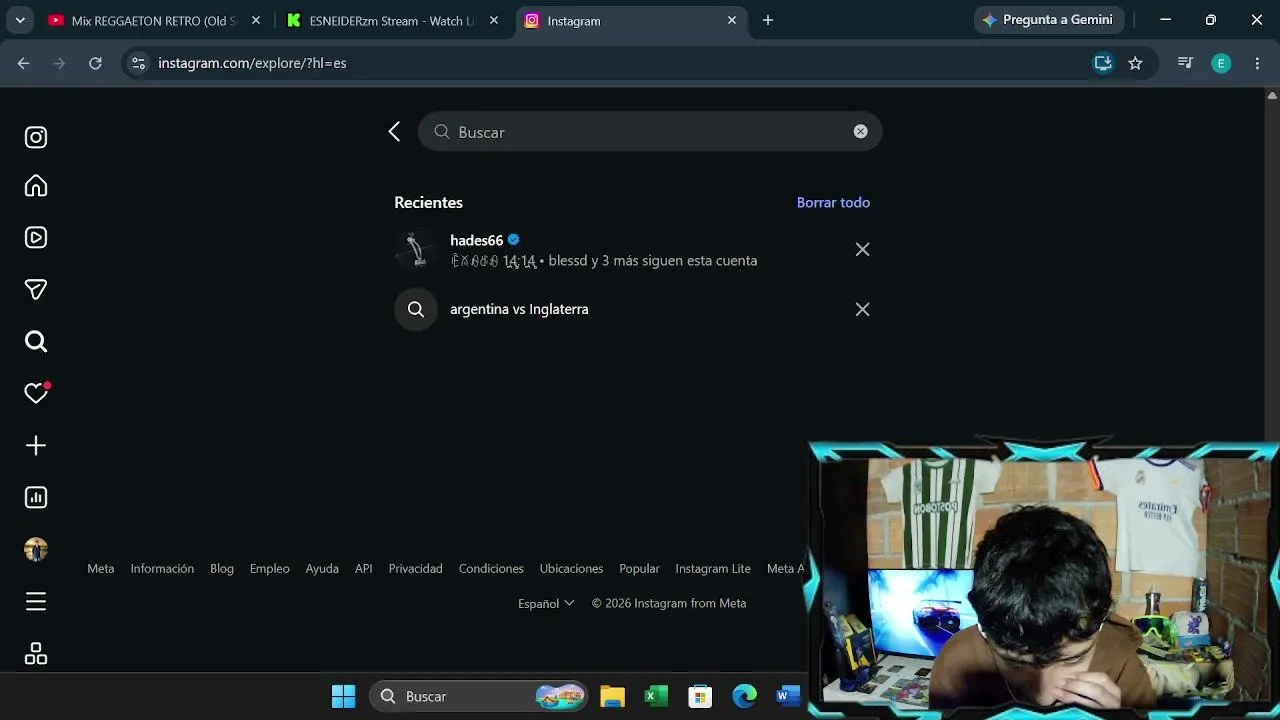This screenshot has height=720, width=1280.
Task: Open the hades66 account result
Action: coord(632,250)
